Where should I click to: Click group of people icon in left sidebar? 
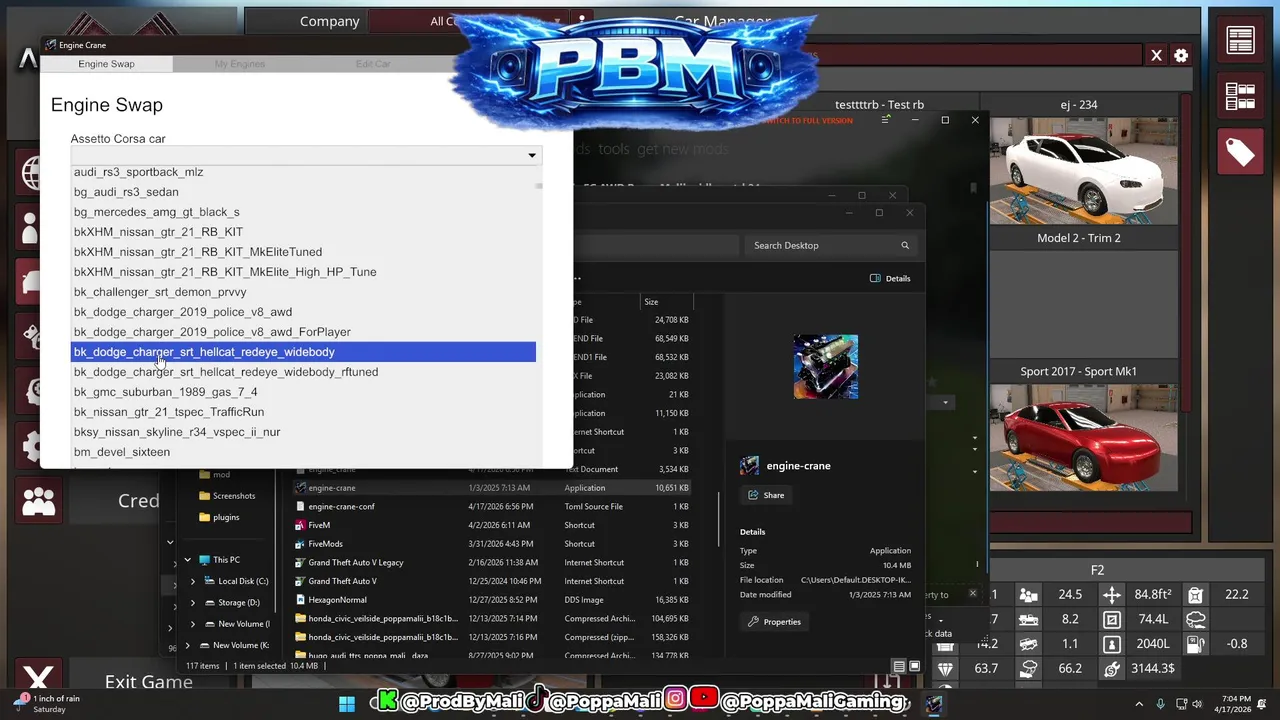pyautogui.click(x=38, y=500)
